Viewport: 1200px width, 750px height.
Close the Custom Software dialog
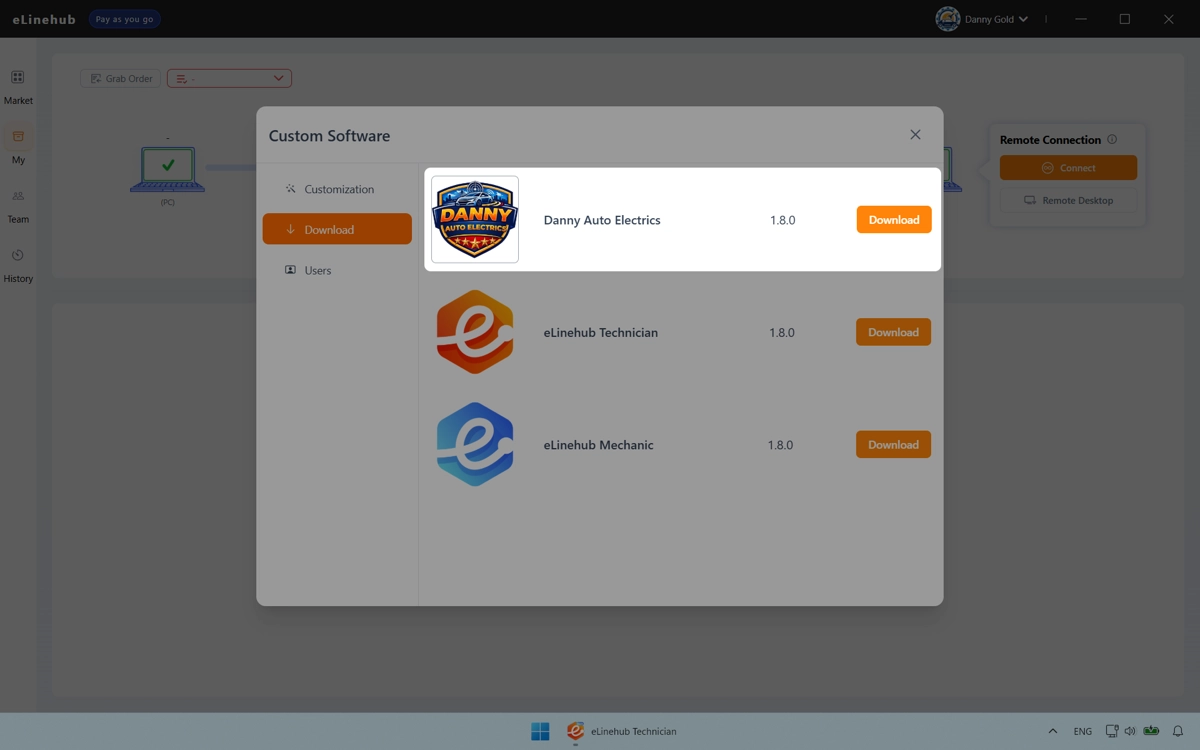[x=915, y=135]
